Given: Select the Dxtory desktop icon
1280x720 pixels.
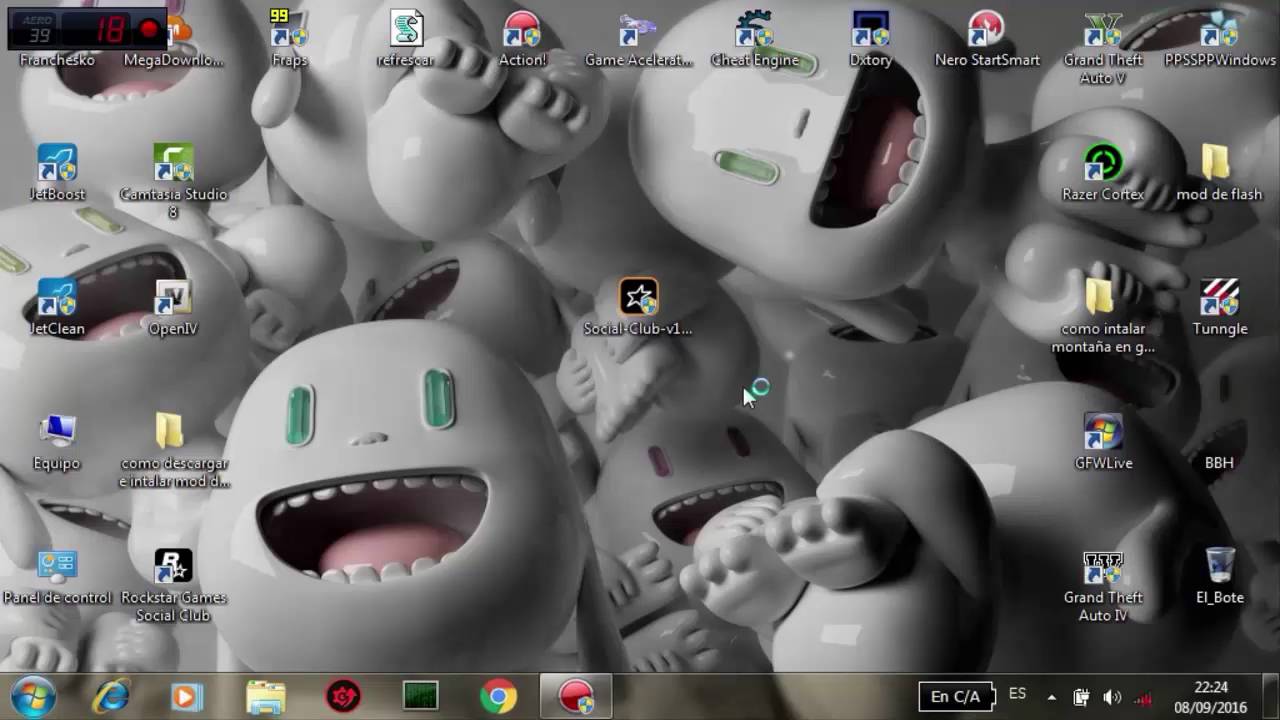Looking at the screenshot, I should [871, 38].
